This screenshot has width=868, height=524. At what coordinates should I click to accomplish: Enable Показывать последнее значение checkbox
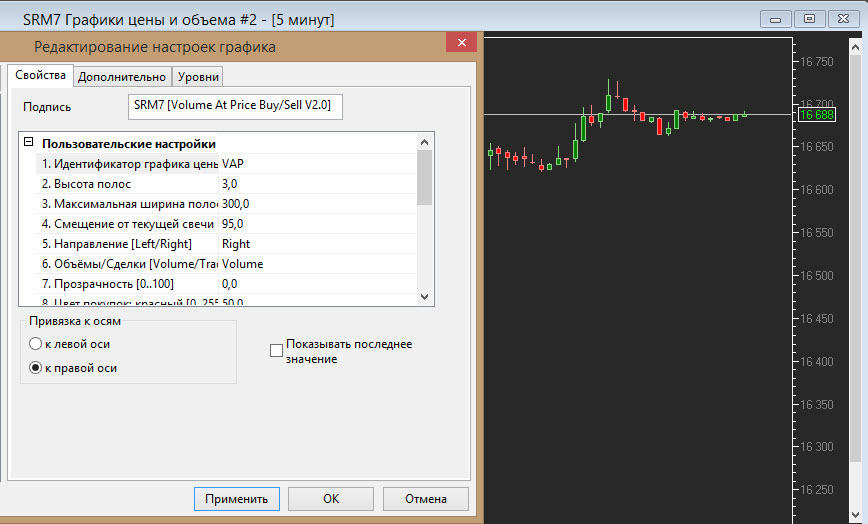[276, 351]
